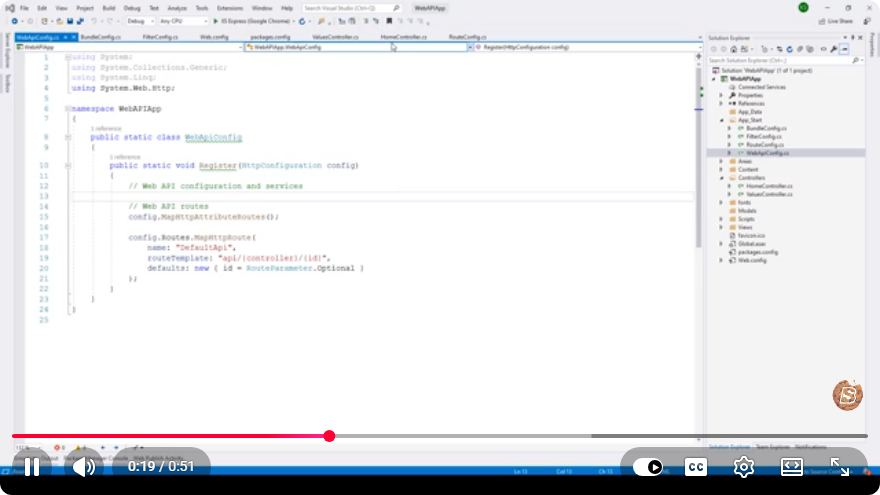Screen dimensions: 880x495
Task: Open the Edit menu
Action: (x=42, y=8)
